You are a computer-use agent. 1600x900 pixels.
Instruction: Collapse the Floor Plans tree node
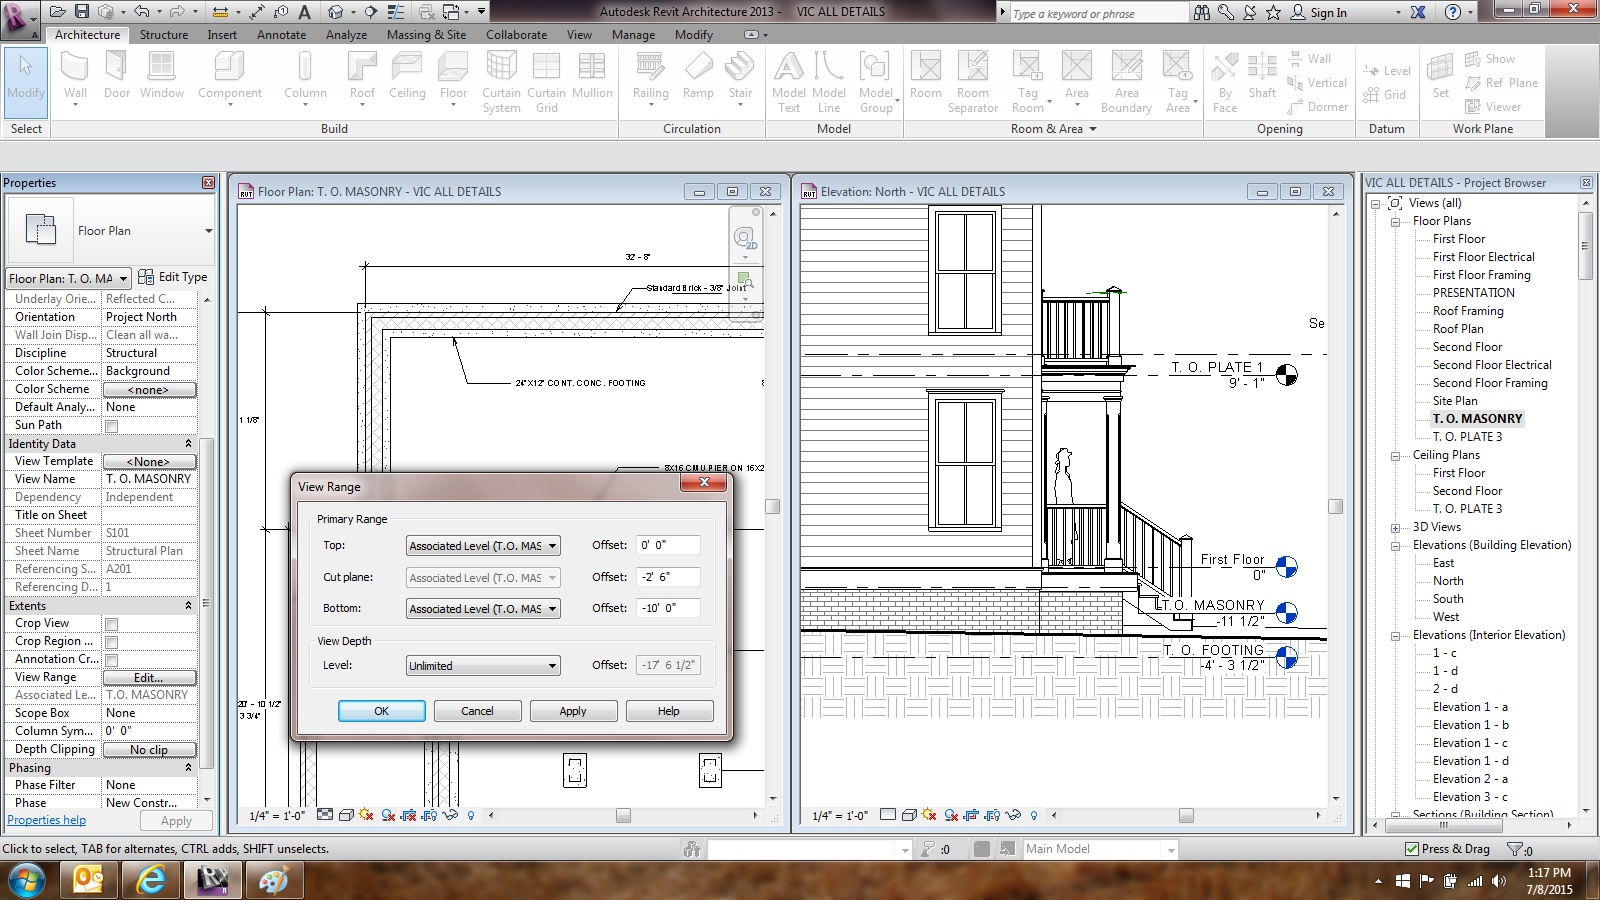1396,221
